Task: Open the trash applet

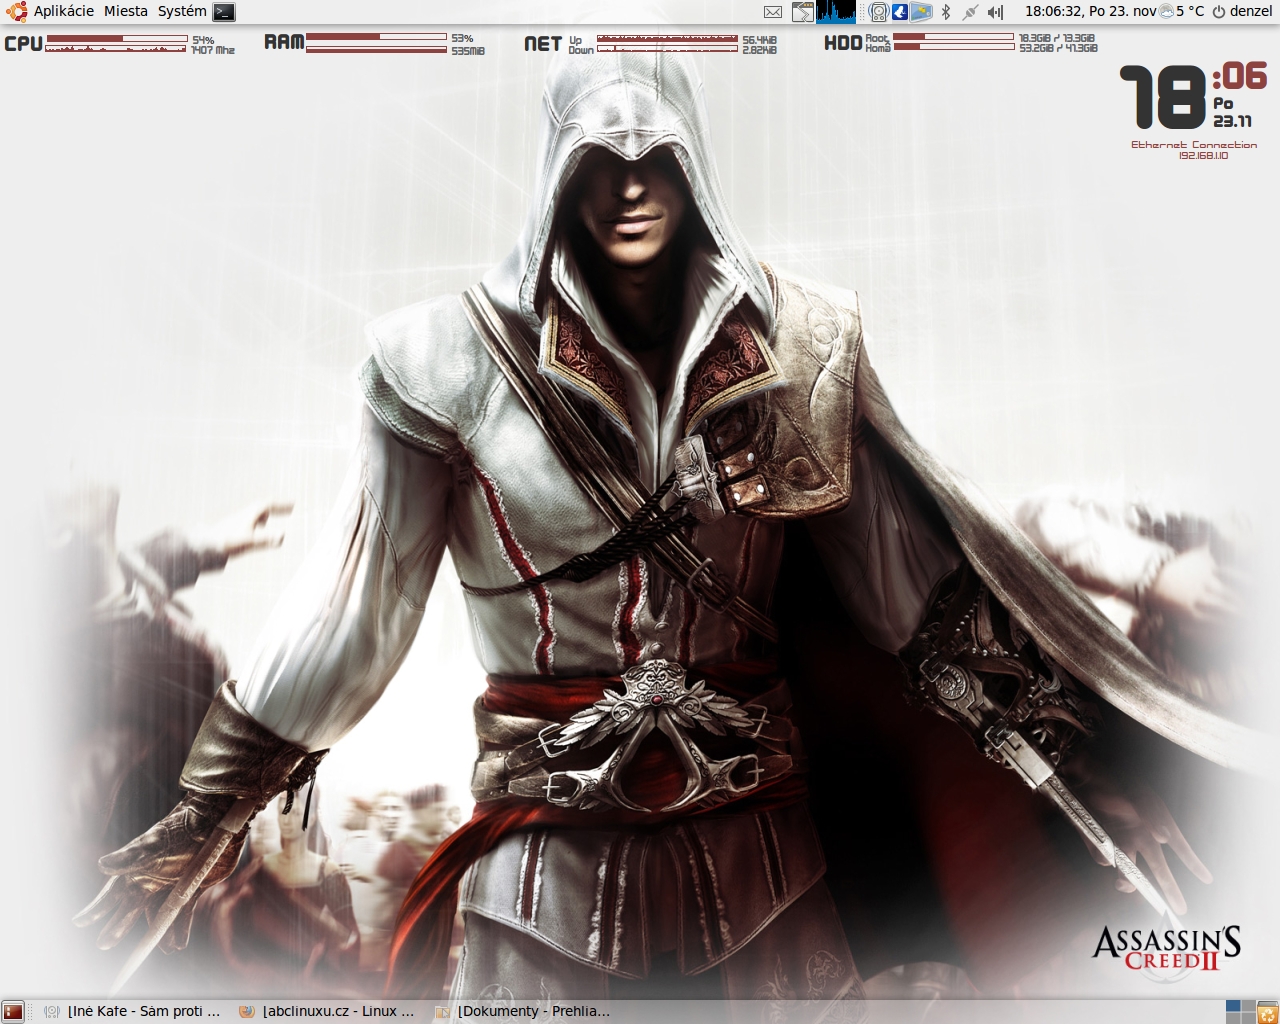Action: click(x=1268, y=1012)
